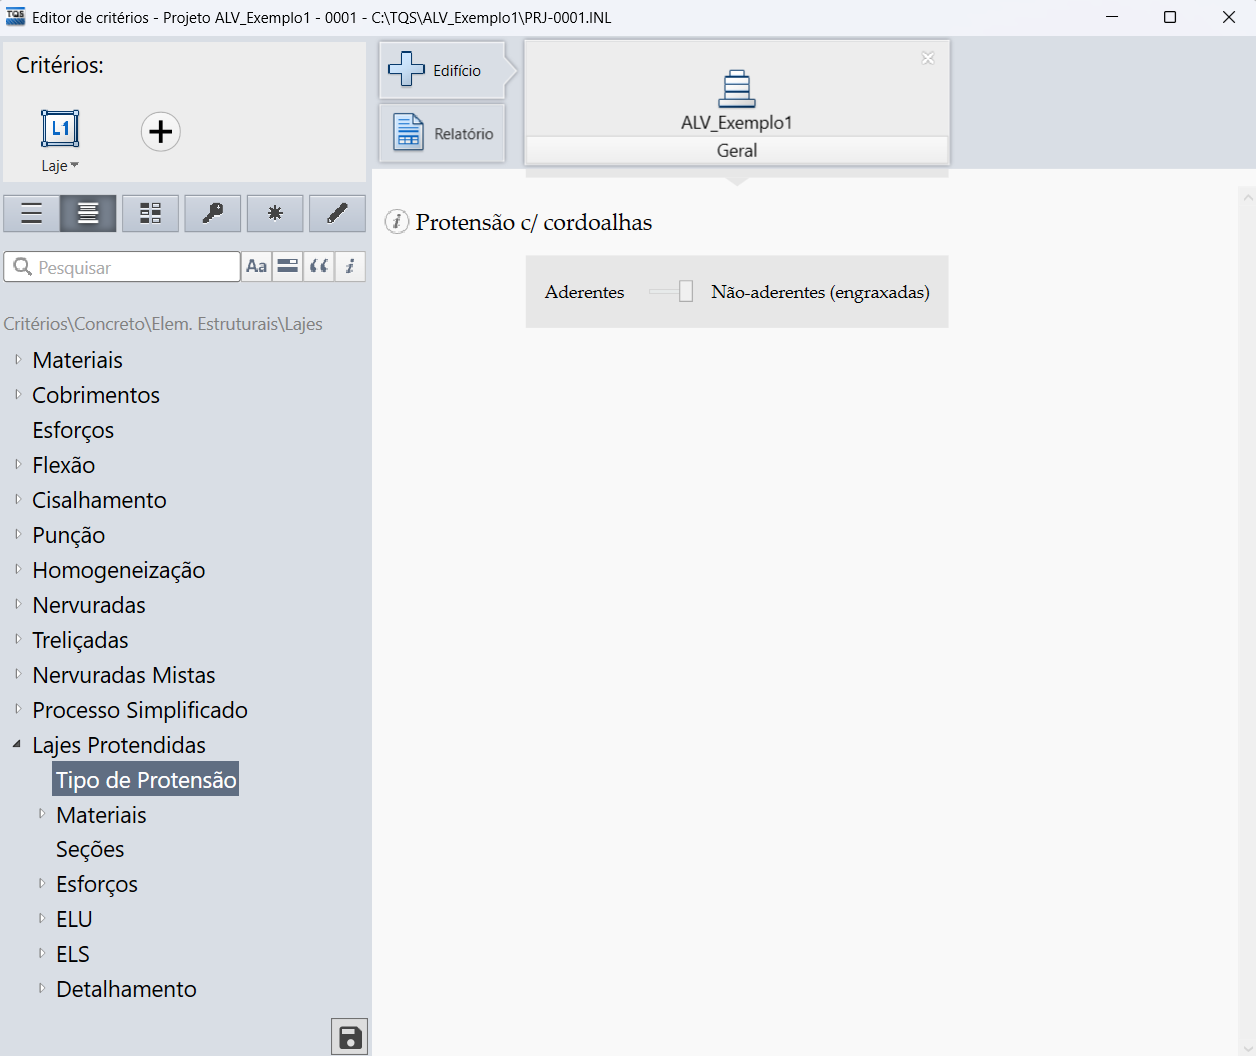
Task: Expand the Processo Simplificado node
Action: (18, 709)
